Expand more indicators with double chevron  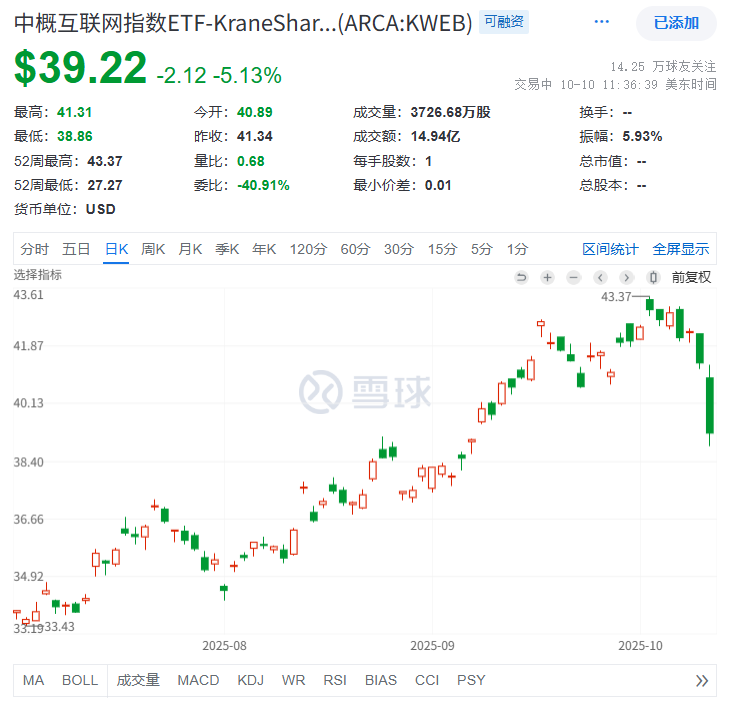pos(702,681)
